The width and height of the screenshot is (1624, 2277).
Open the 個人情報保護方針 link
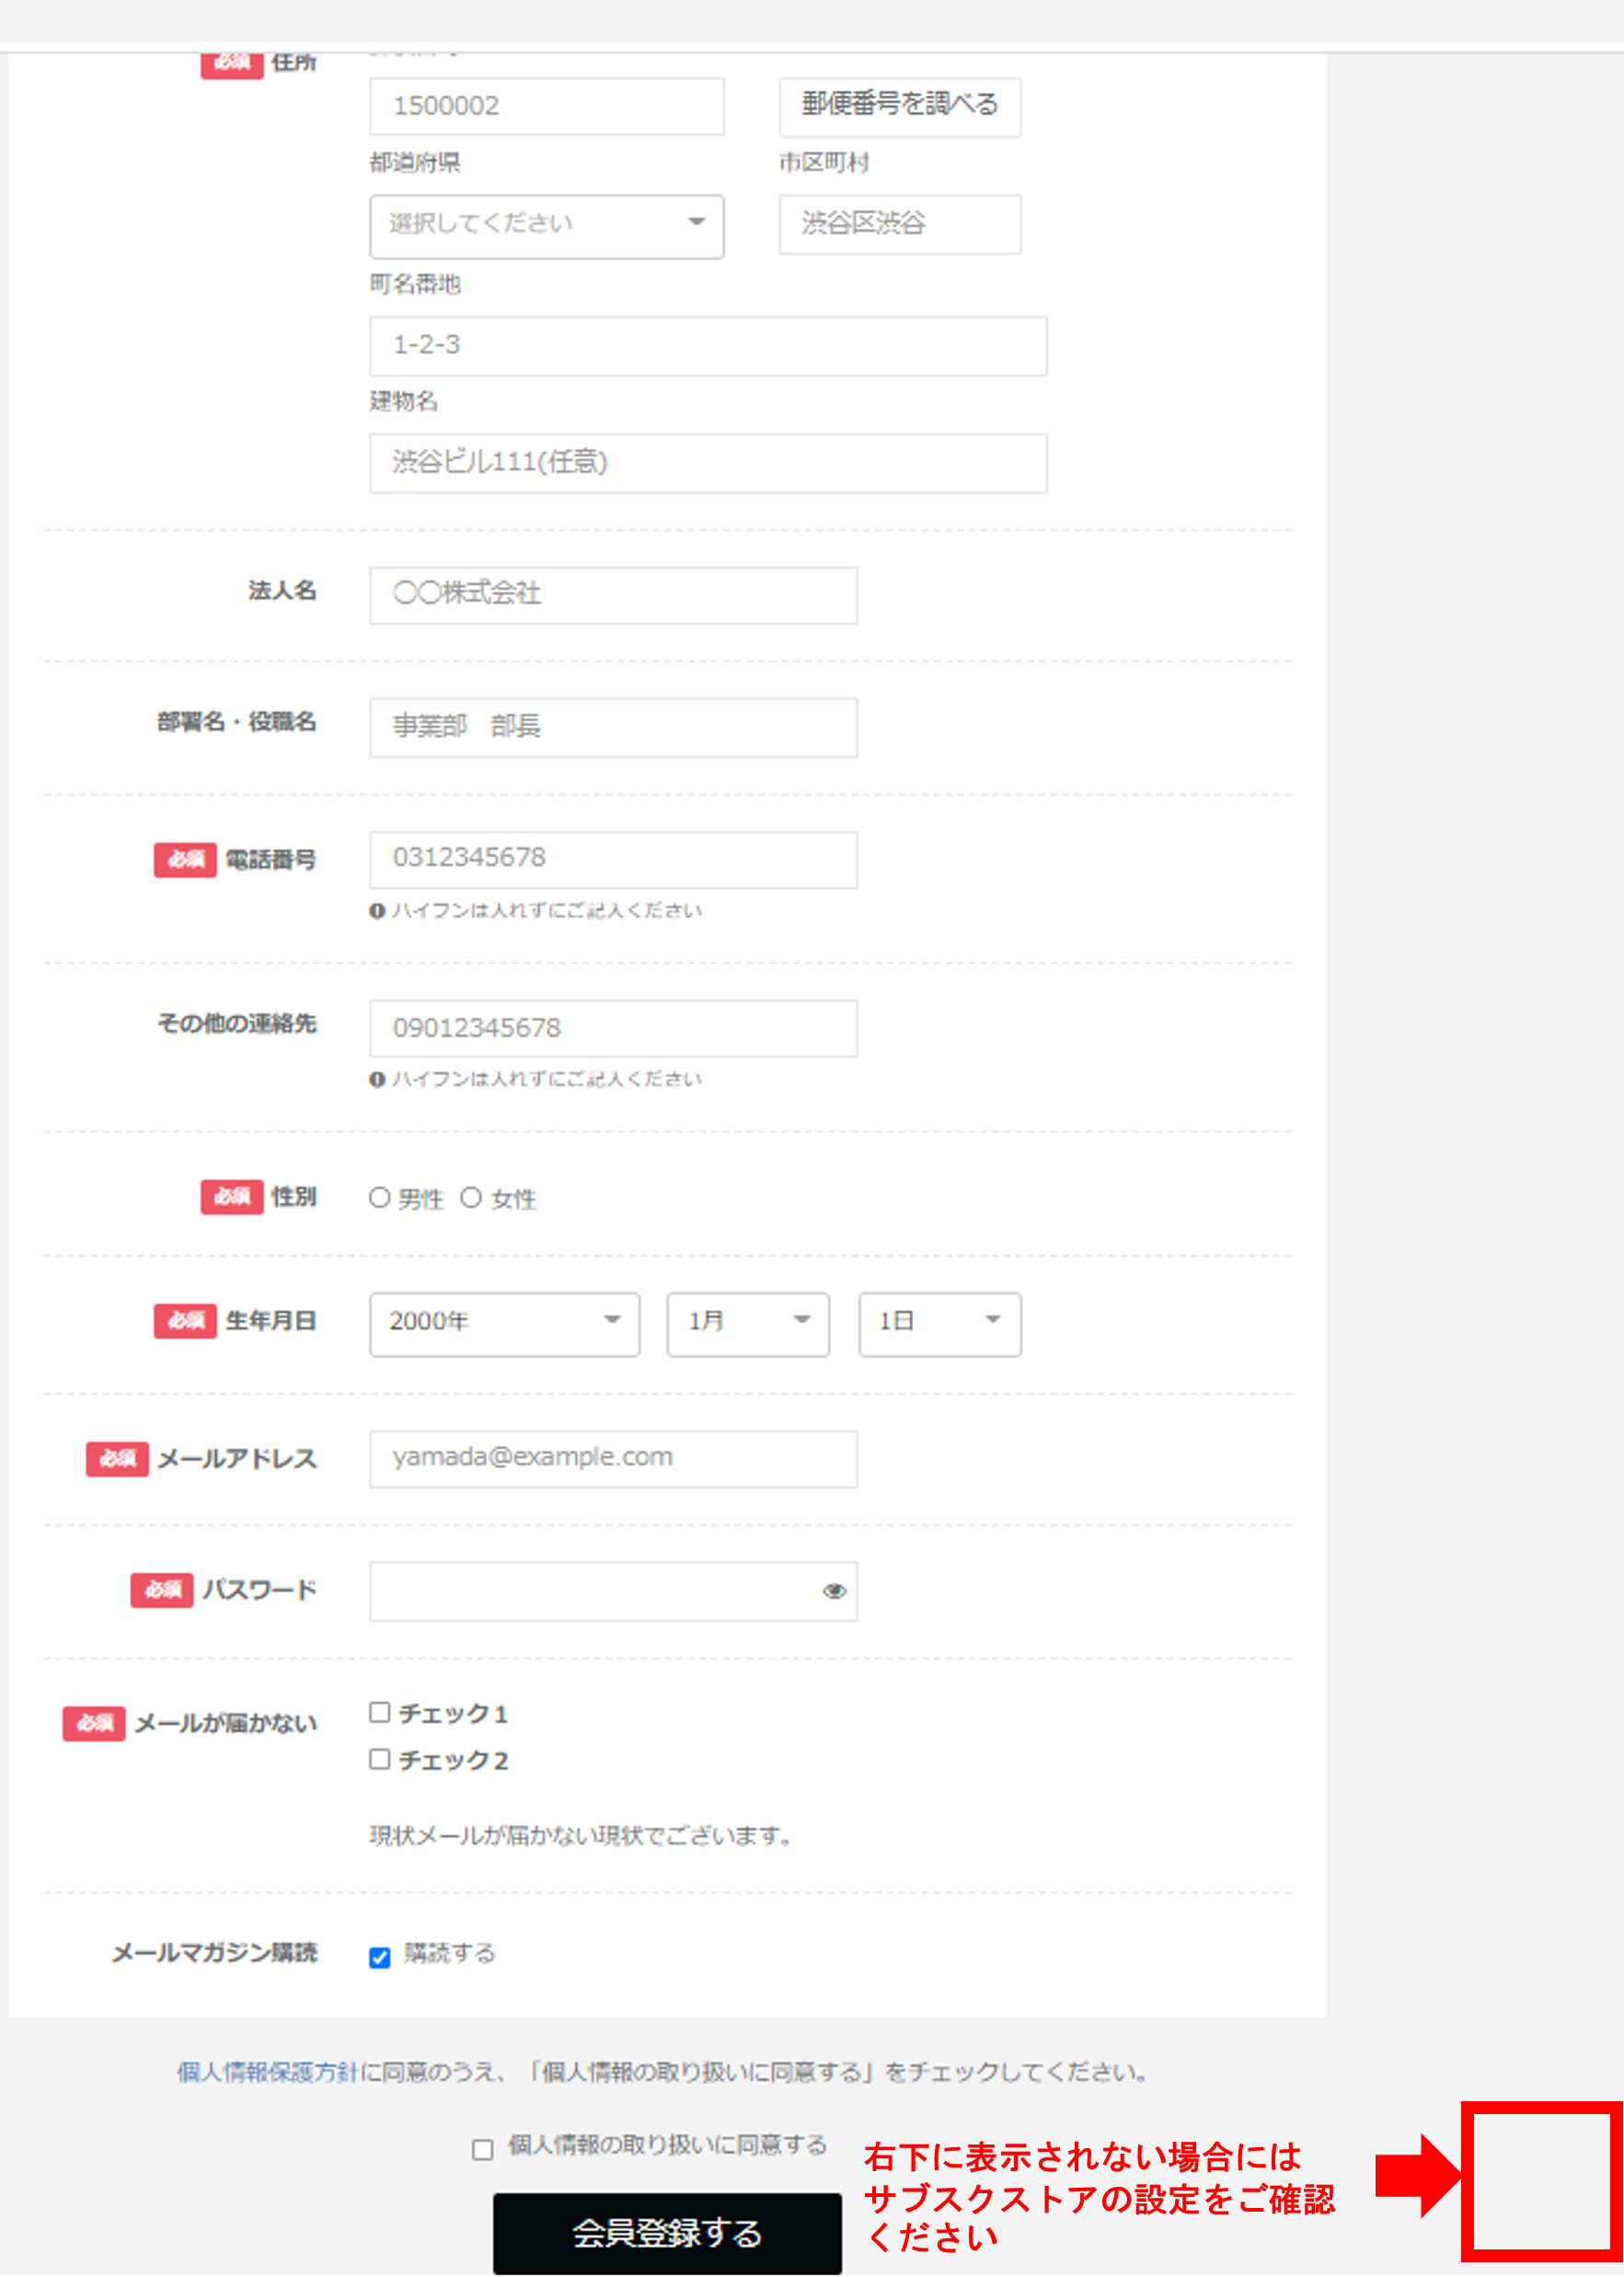(268, 2072)
